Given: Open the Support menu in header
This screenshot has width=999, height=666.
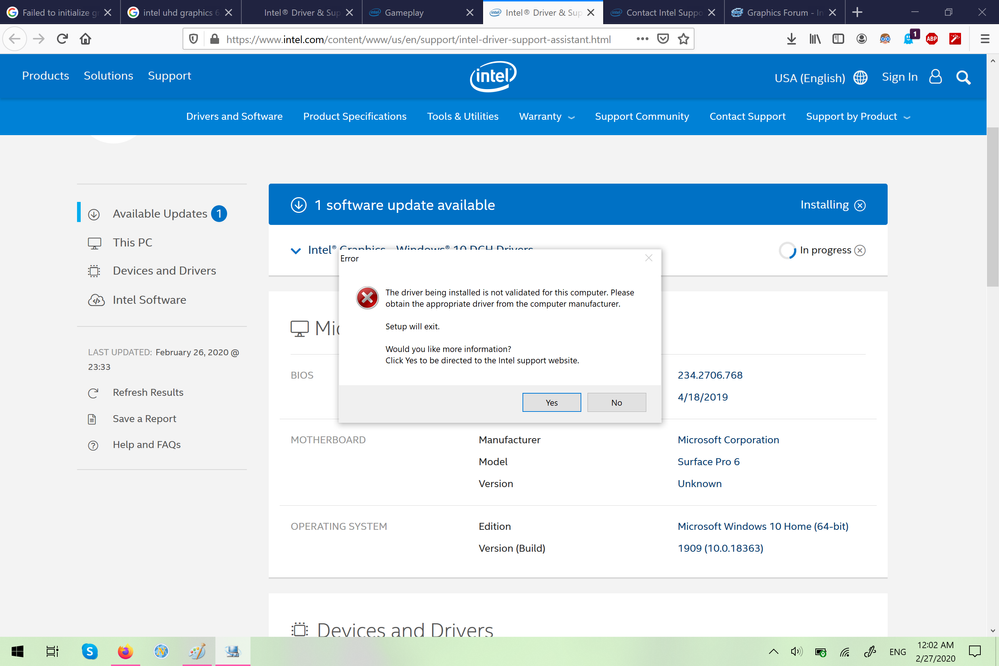Looking at the screenshot, I should pyautogui.click(x=169, y=76).
